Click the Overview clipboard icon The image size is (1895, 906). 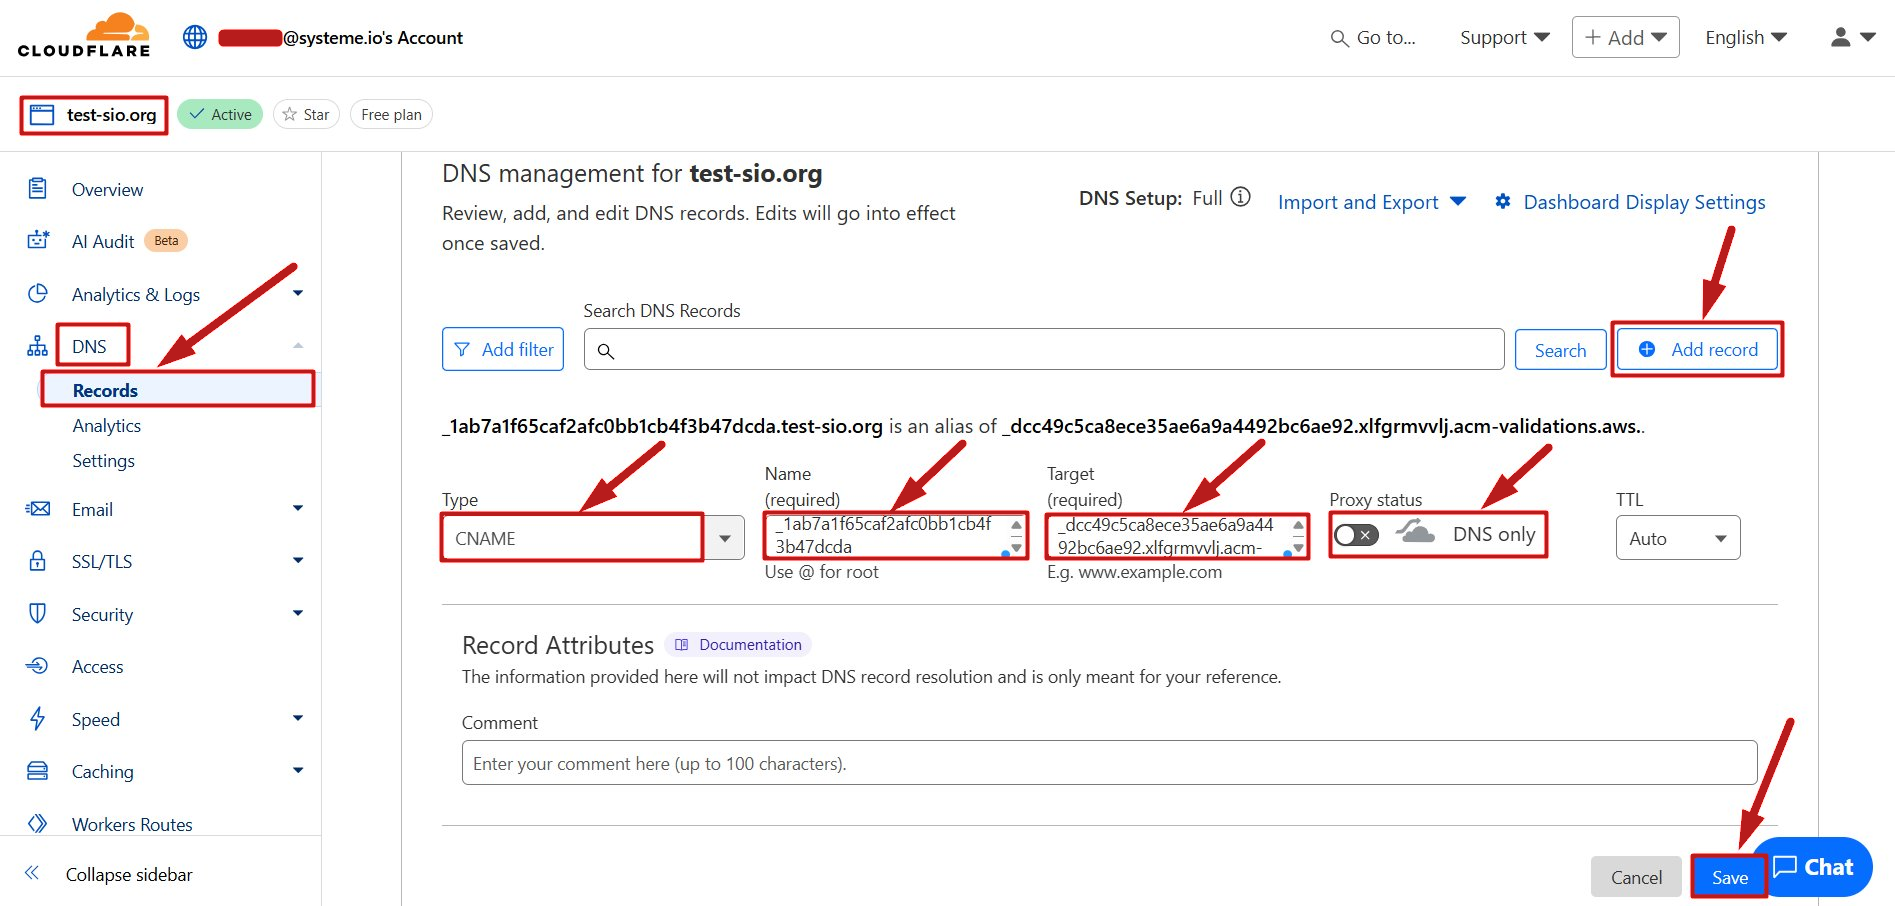pyautogui.click(x=38, y=189)
